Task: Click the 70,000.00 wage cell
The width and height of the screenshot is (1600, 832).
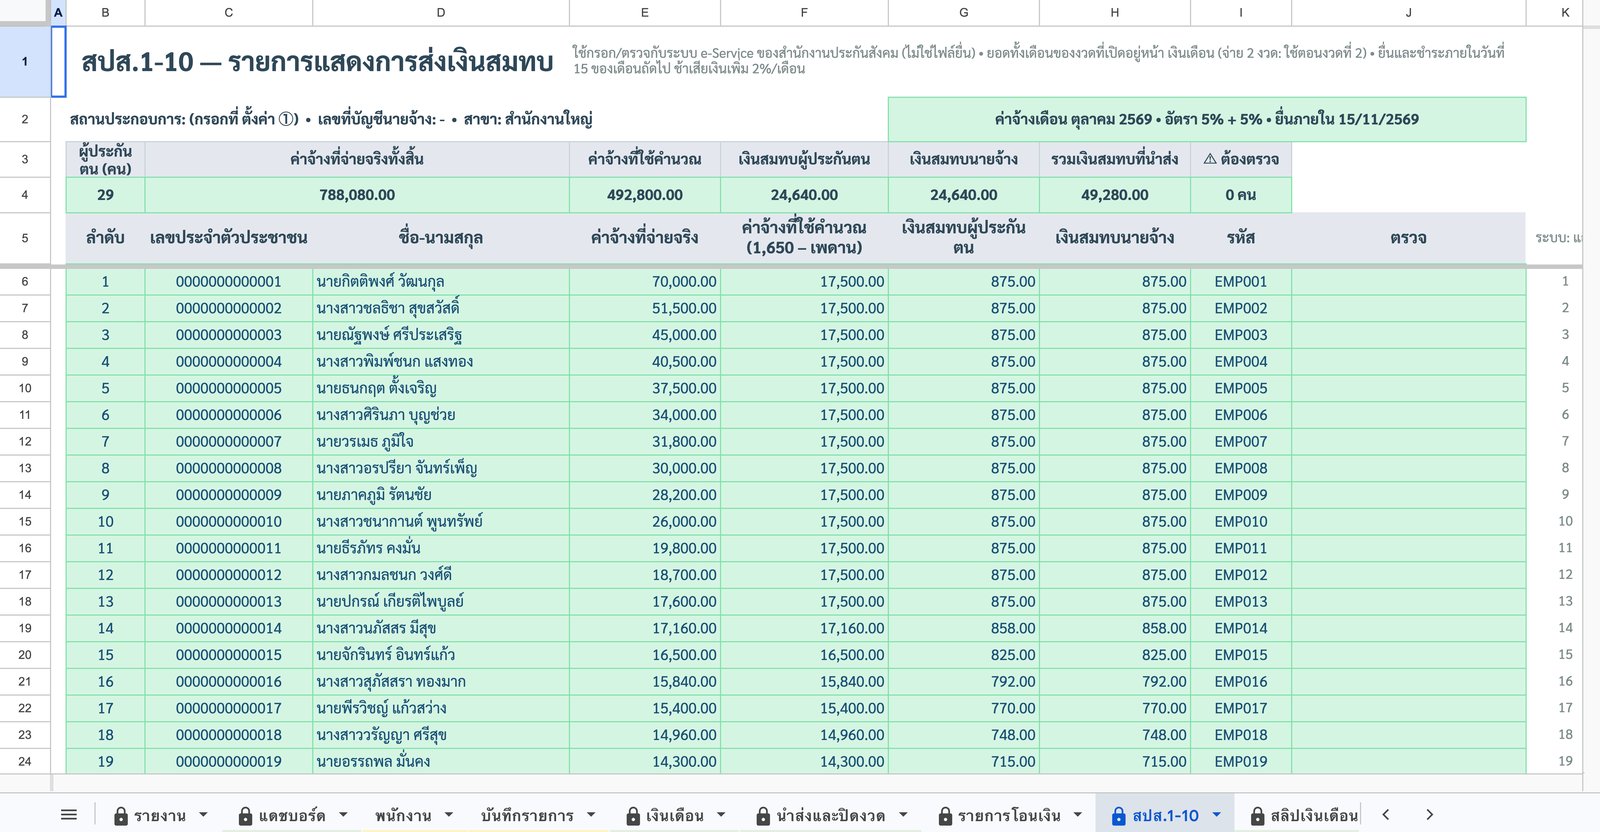Action: [x=645, y=282]
